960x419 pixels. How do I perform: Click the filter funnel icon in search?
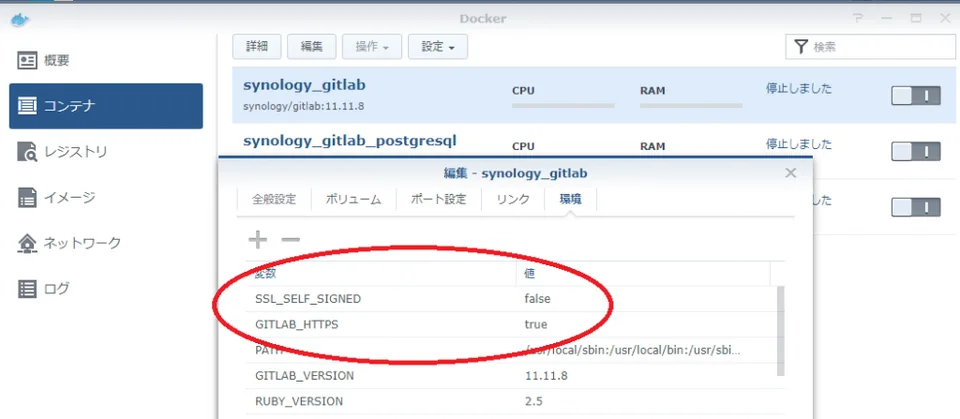801,47
